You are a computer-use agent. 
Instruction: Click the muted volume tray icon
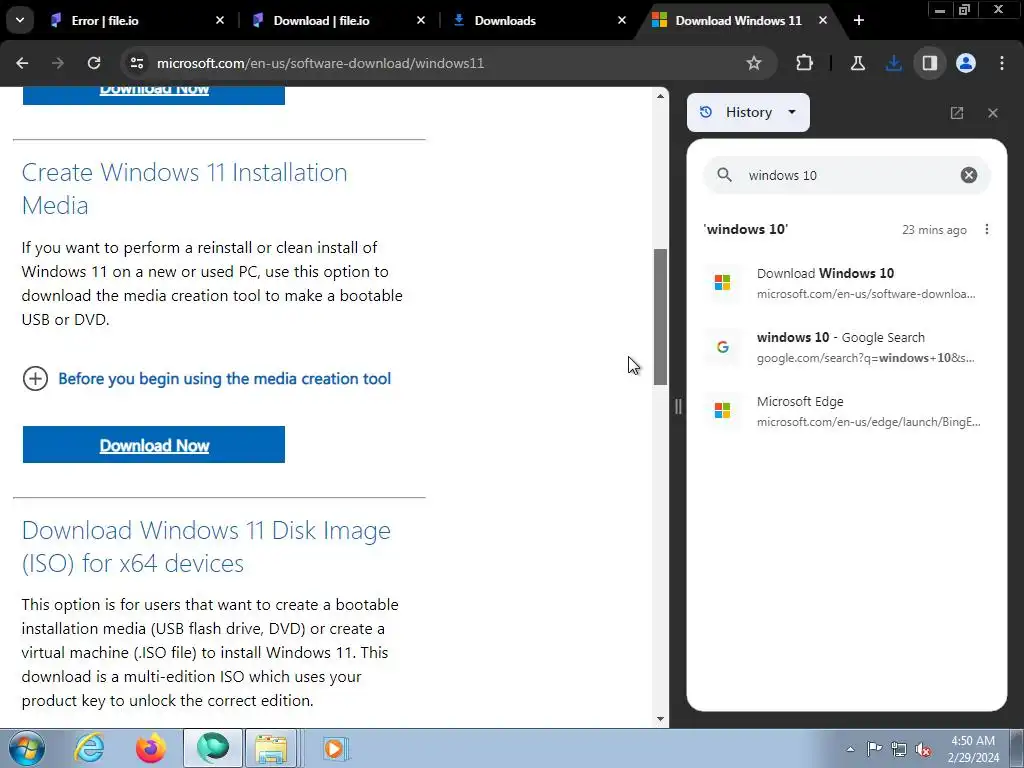pyautogui.click(x=923, y=749)
